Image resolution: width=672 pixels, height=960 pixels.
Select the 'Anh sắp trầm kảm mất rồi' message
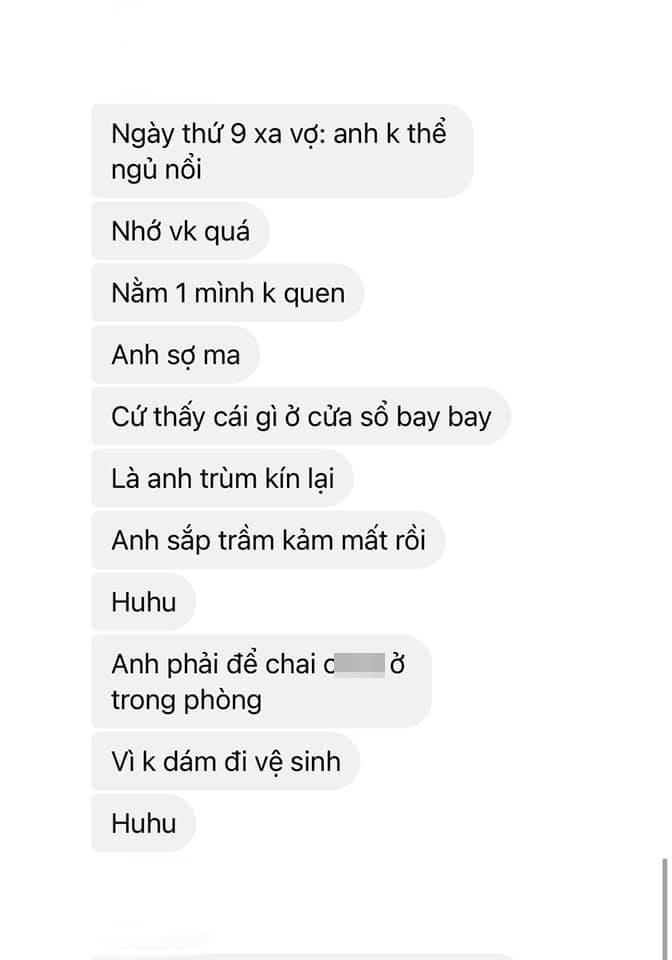pos(268,540)
